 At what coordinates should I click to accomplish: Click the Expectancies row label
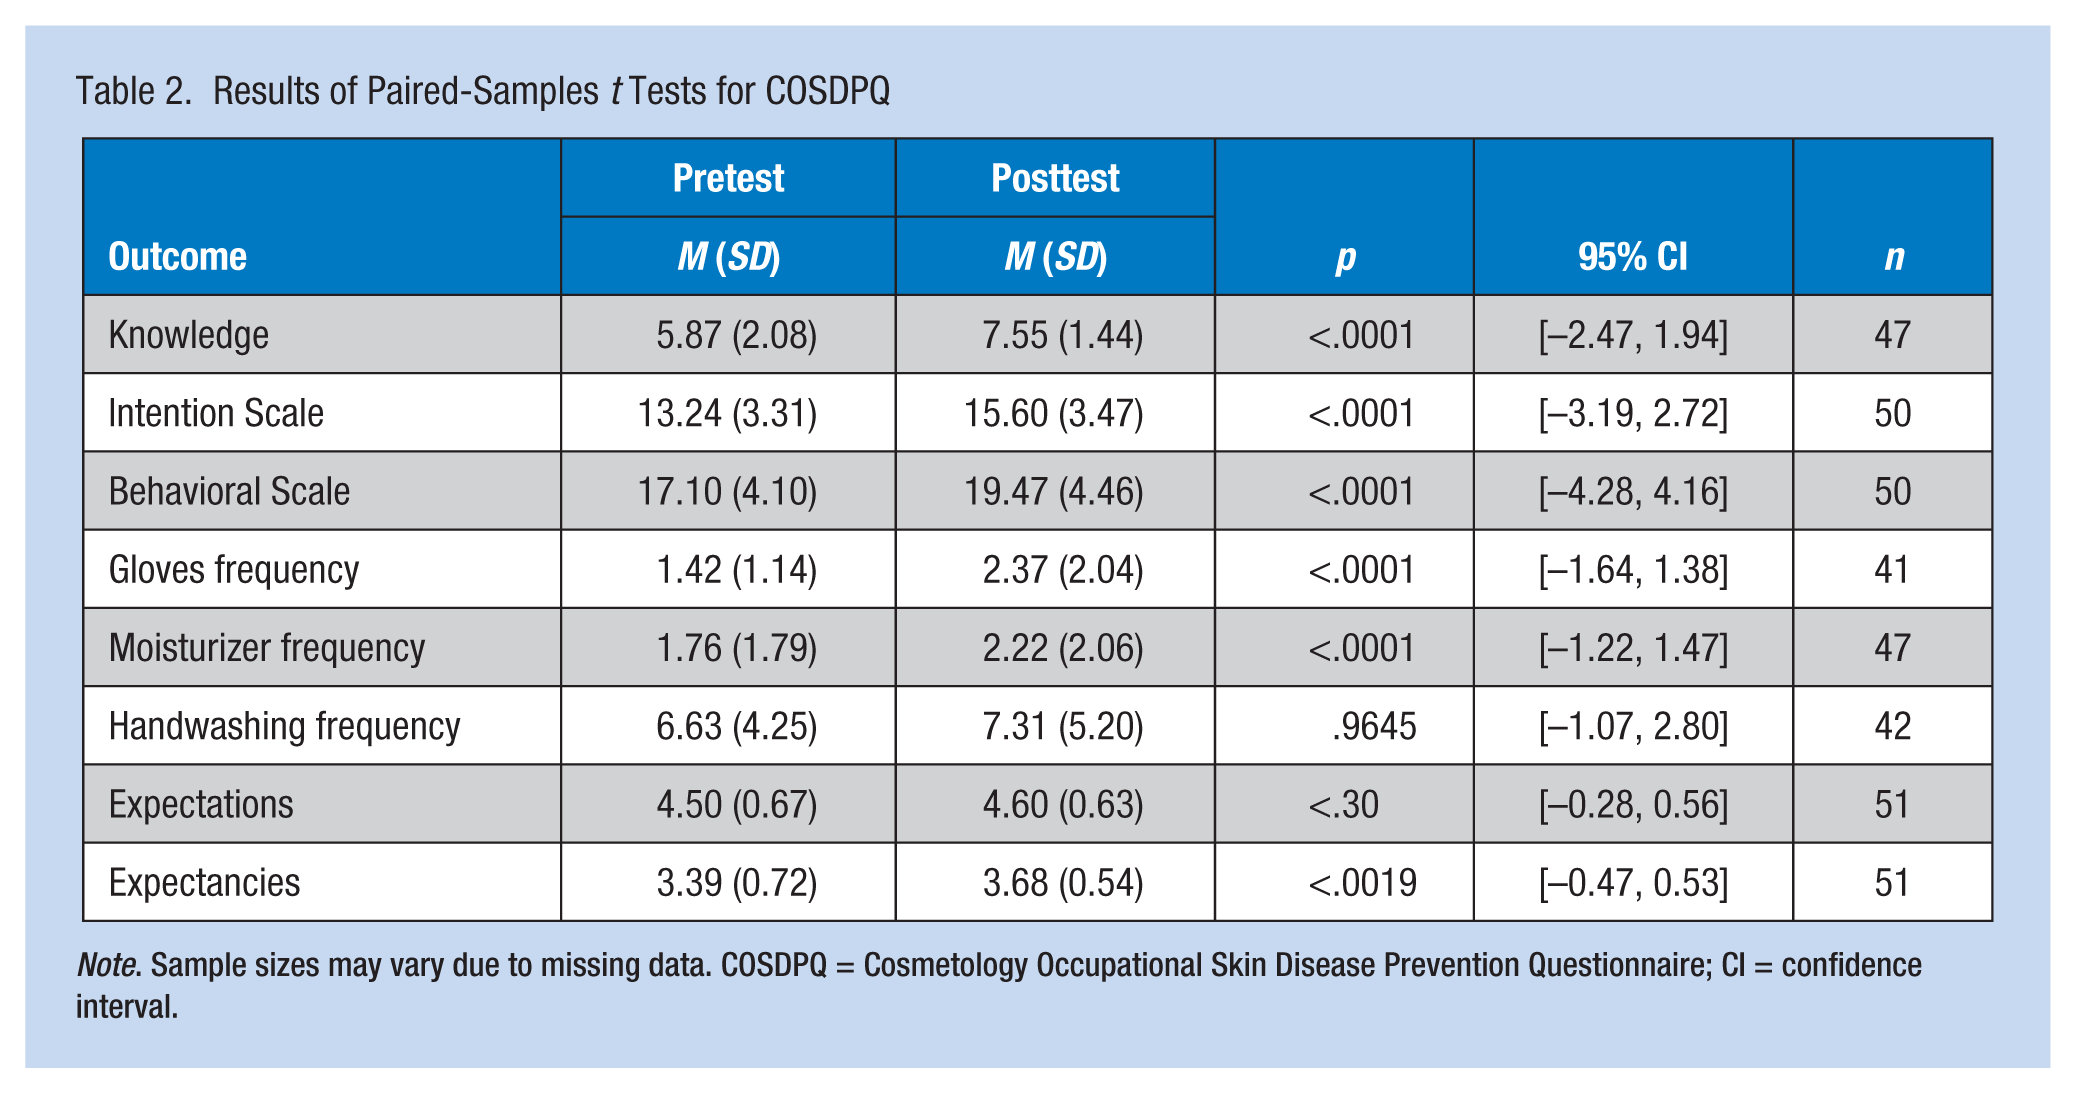click(204, 883)
